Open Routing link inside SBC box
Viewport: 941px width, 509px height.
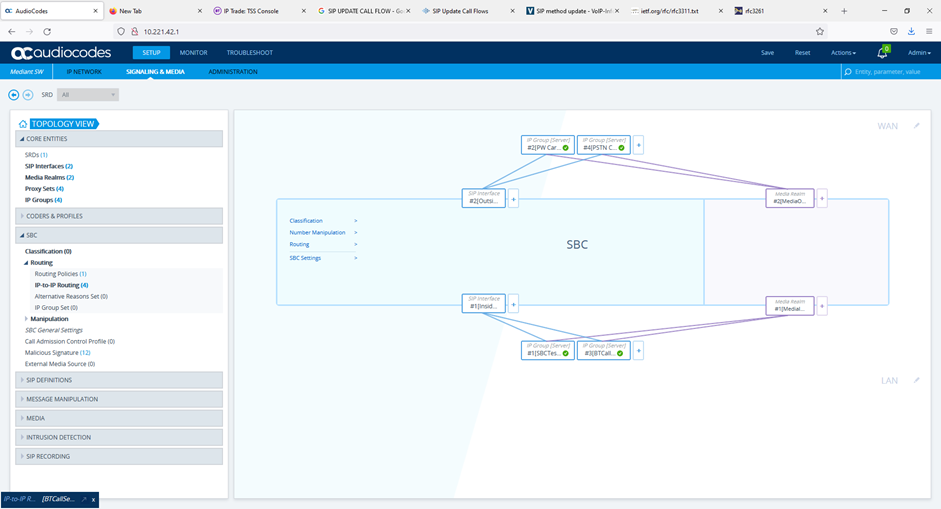pyautogui.click(x=299, y=244)
